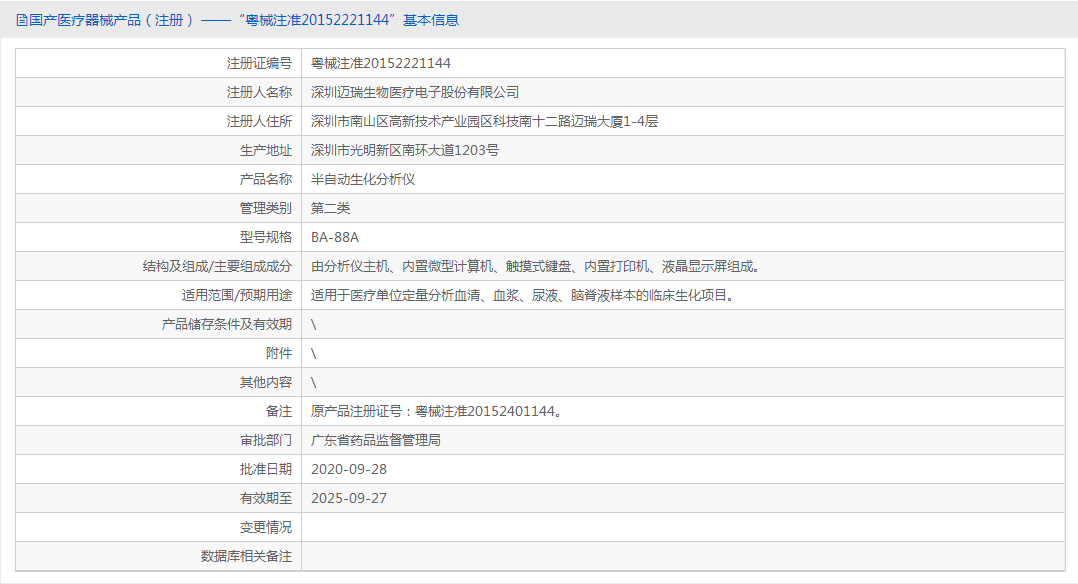The height and width of the screenshot is (584, 1078).
Task: Click the backslash value in the 产品储存条件及有效期 row
Action: pos(314,325)
